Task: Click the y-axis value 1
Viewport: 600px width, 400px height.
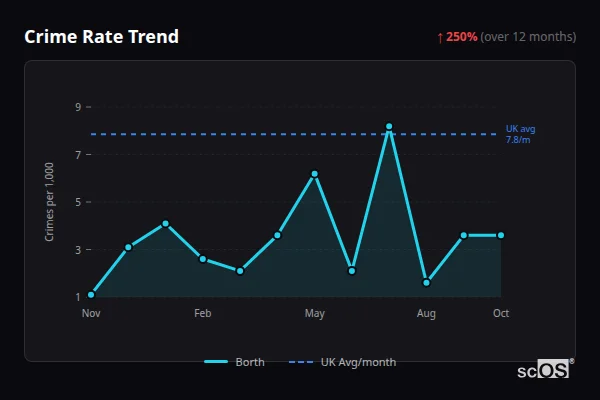Action: (78, 297)
